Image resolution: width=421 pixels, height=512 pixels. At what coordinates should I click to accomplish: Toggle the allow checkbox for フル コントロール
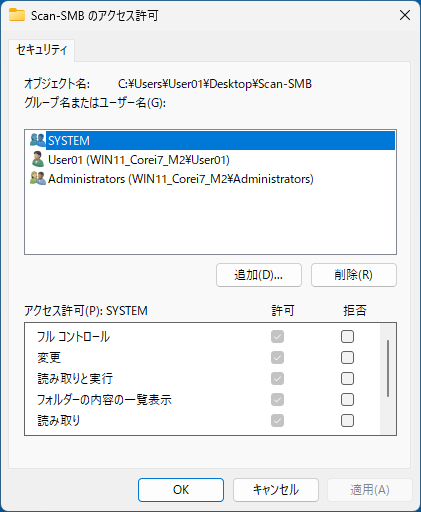click(277, 337)
